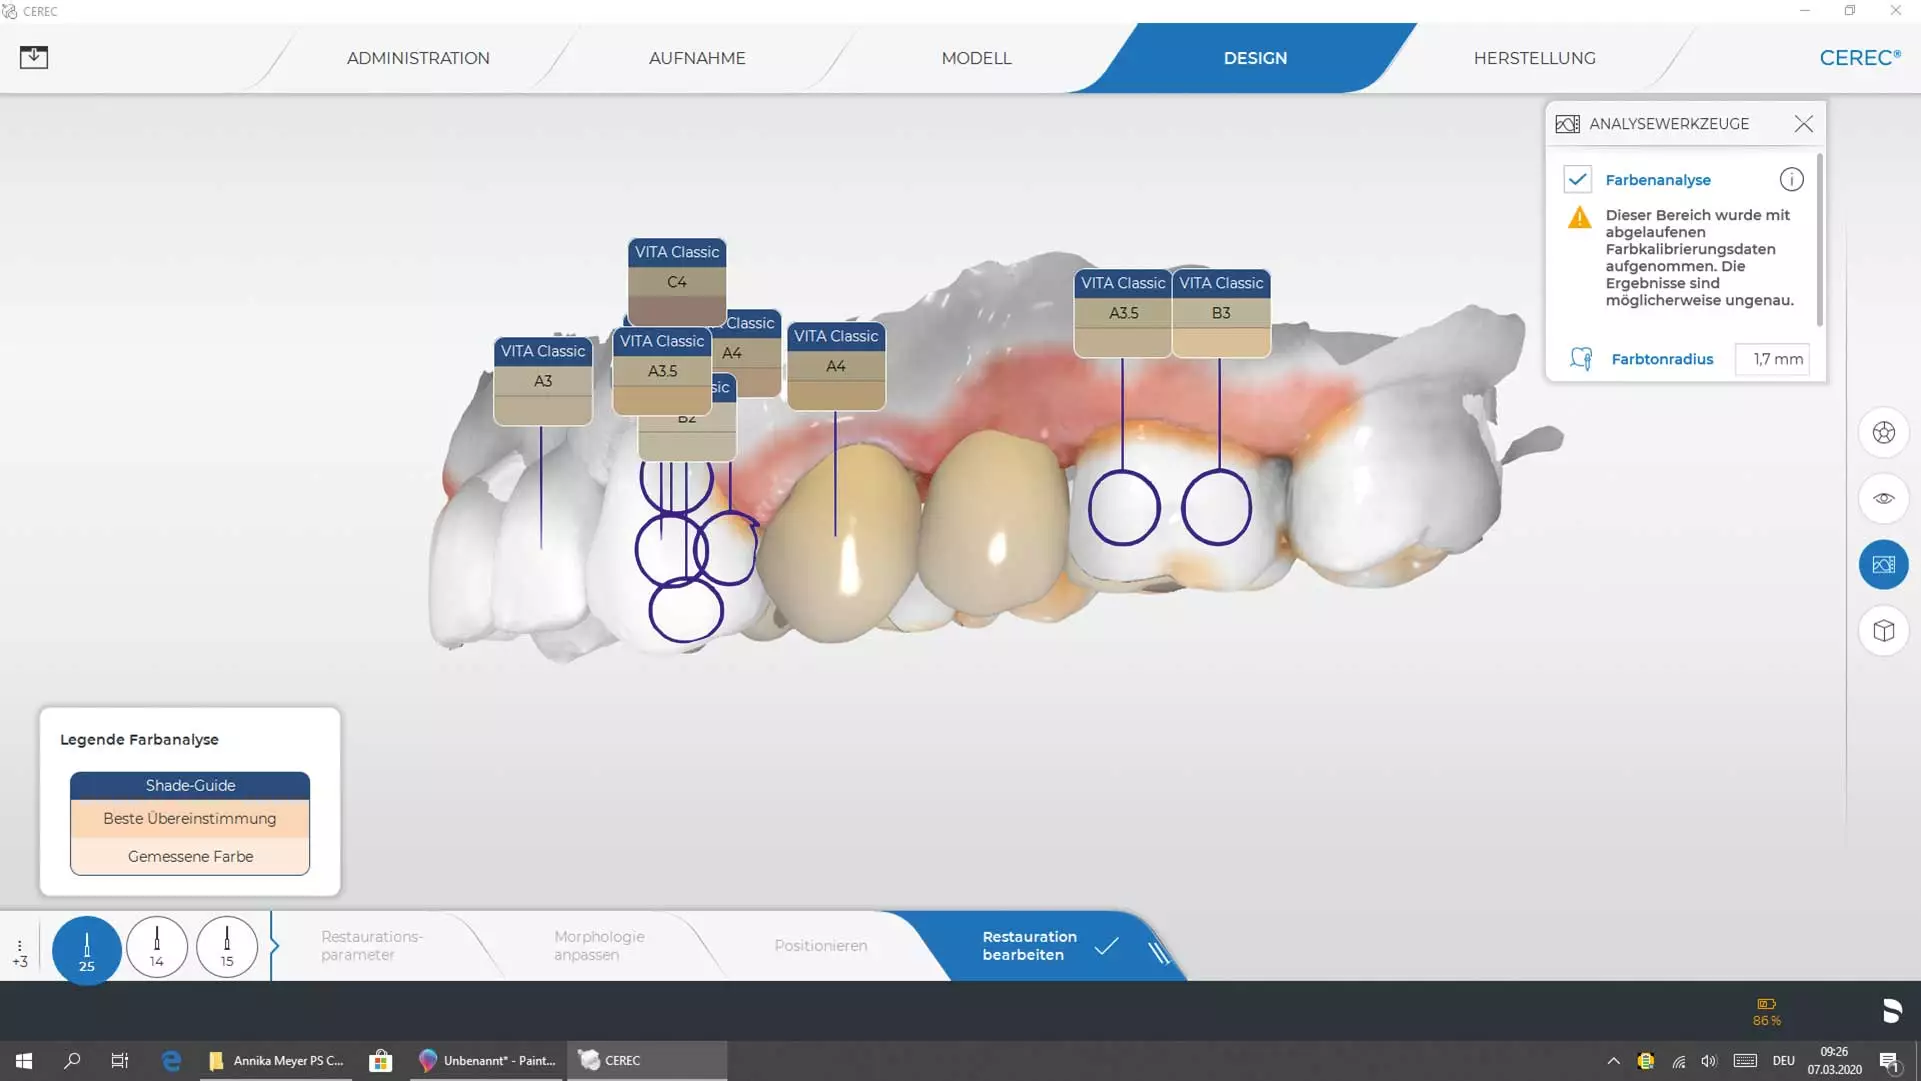Click the Farbtonradius tooth icon

coord(1581,359)
